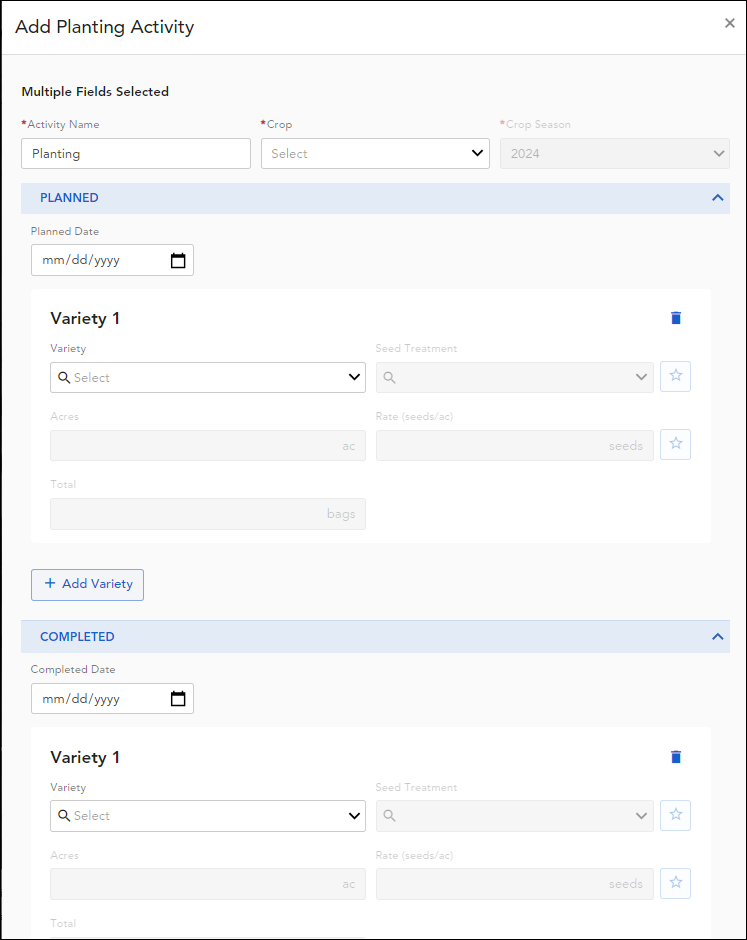Click the star icon beside Completed Rate field

(675, 883)
